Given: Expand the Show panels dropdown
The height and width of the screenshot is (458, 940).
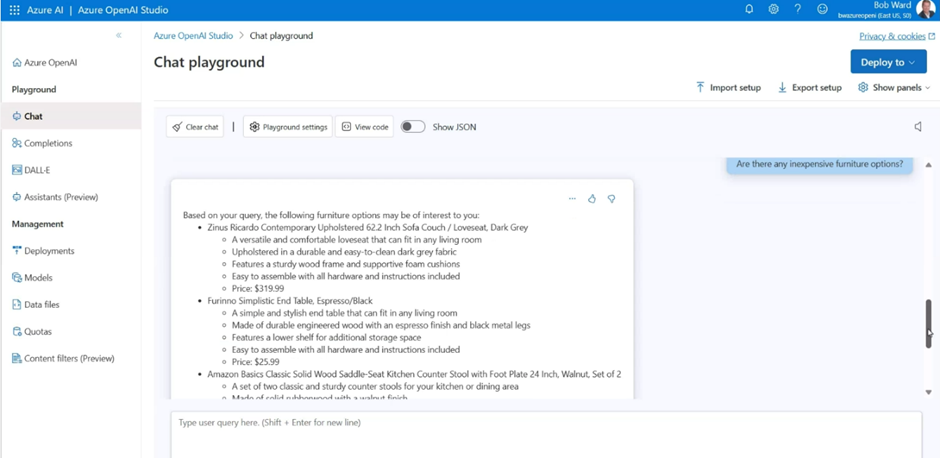Looking at the screenshot, I should [894, 88].
